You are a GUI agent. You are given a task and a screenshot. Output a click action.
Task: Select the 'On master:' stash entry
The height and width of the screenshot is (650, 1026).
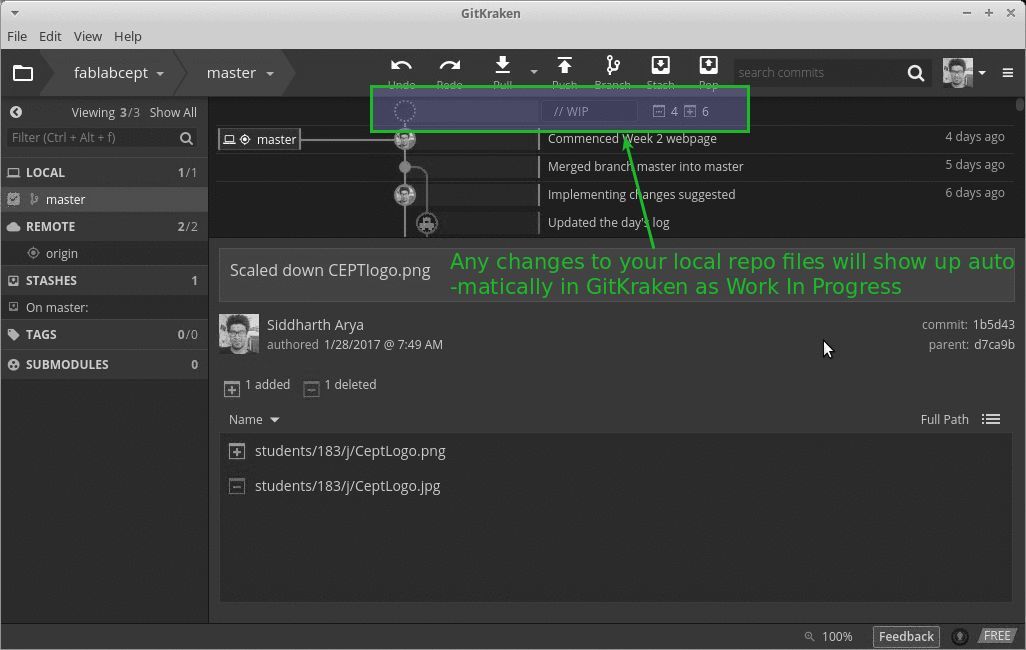tap(104, 307)
